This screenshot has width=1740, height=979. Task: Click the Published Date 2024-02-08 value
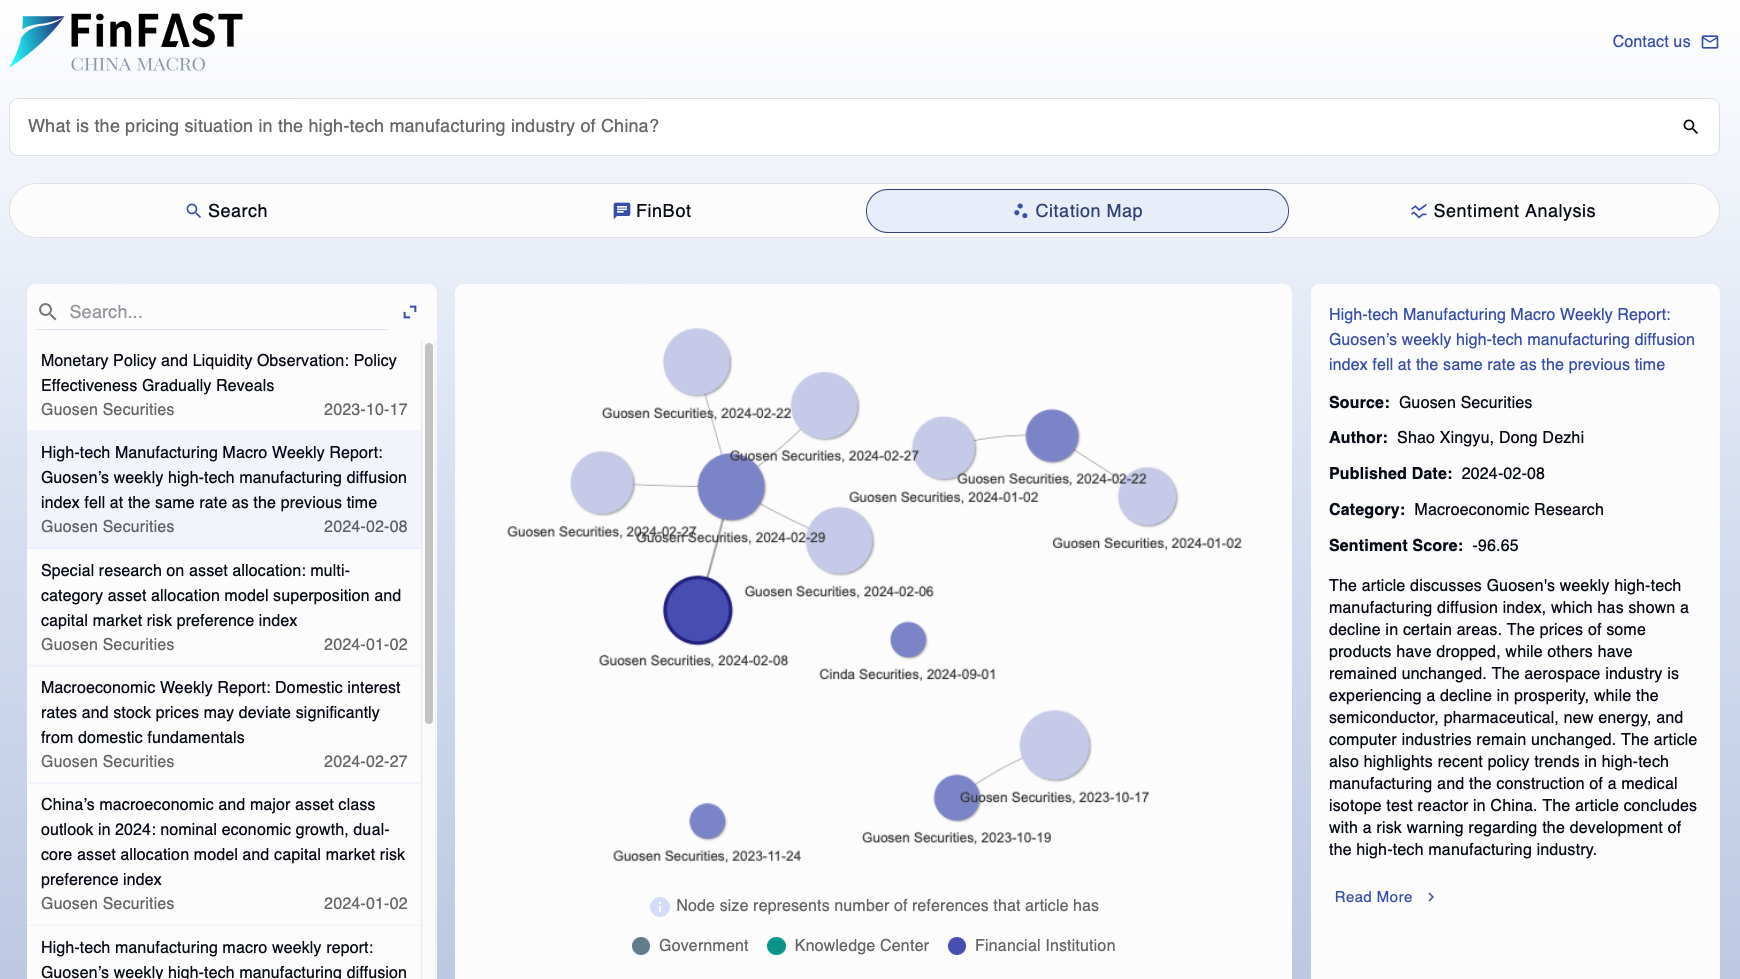tap(1503, 474)
